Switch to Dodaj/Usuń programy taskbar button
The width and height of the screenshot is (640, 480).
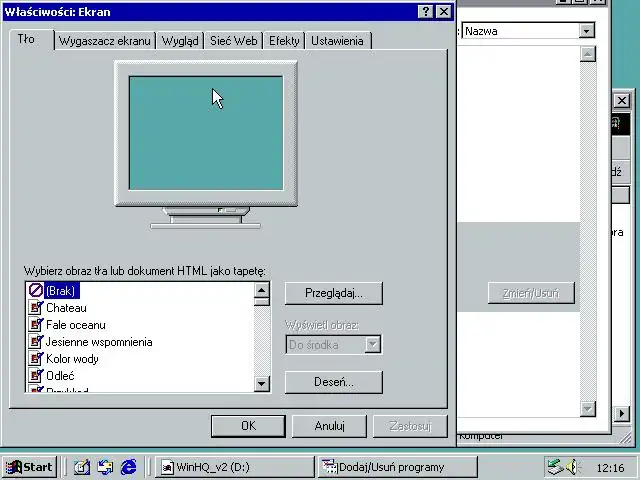pyautogui.click(x=398, y=467)
